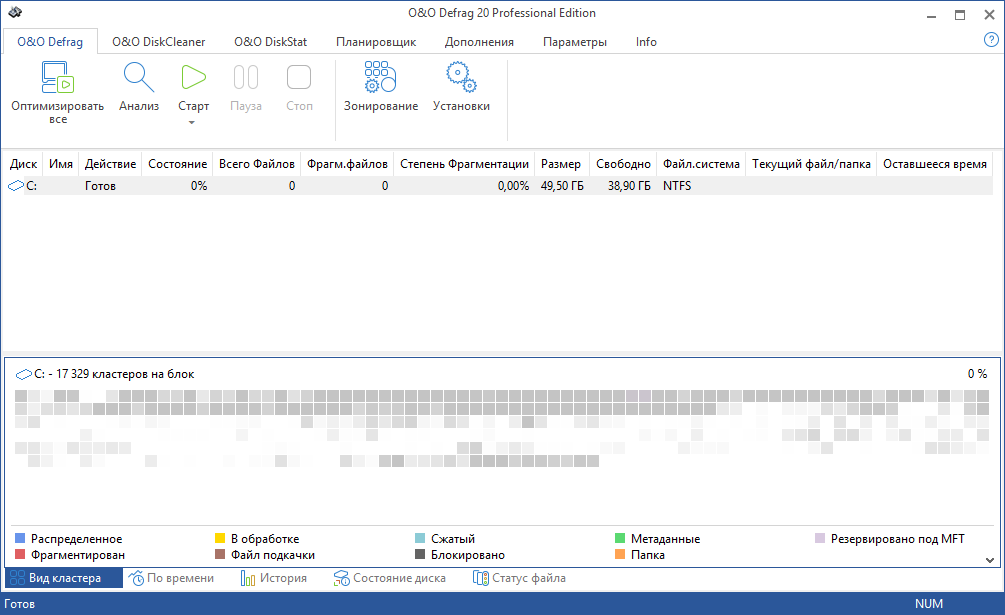
Task: Switch to the O&O DiskCleaner tab
Action: (x=158, y=42)
